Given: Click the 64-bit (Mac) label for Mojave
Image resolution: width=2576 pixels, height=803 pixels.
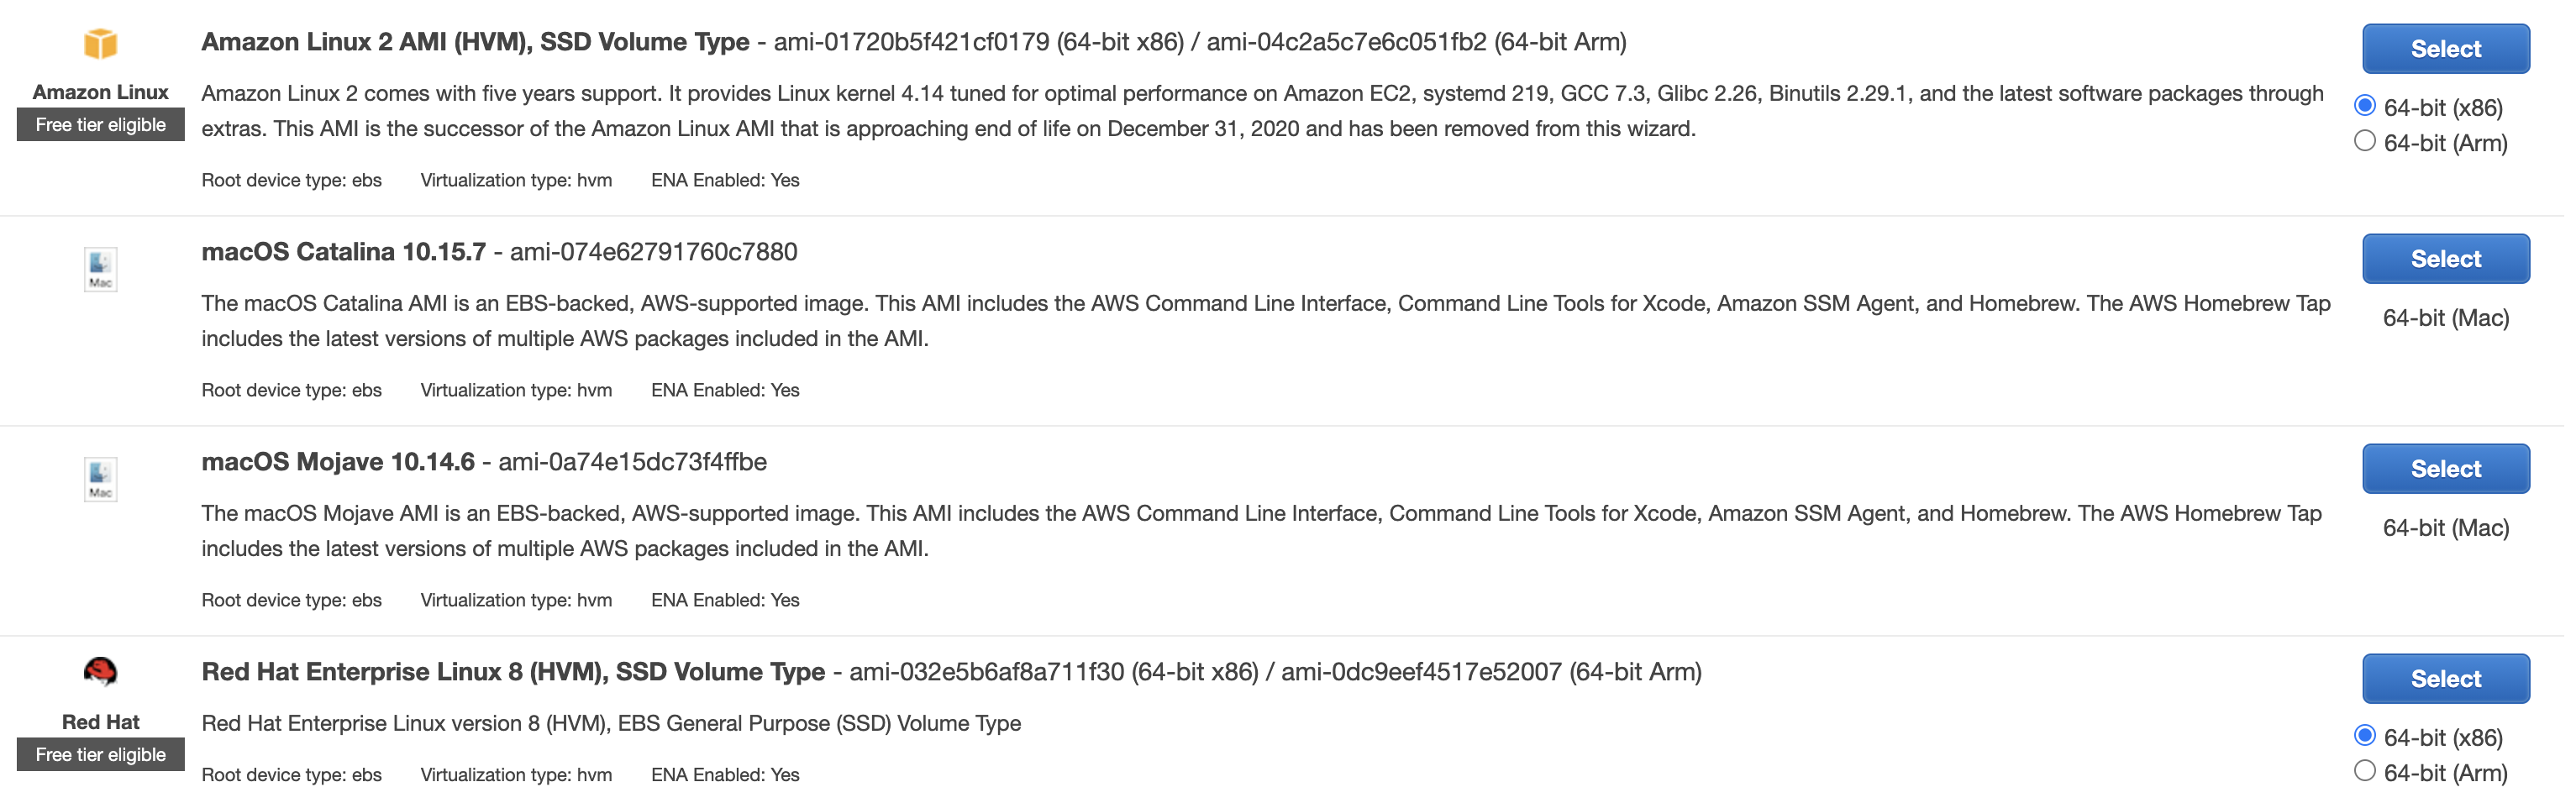Looking at the screenshot, I should coord(2445,528).
